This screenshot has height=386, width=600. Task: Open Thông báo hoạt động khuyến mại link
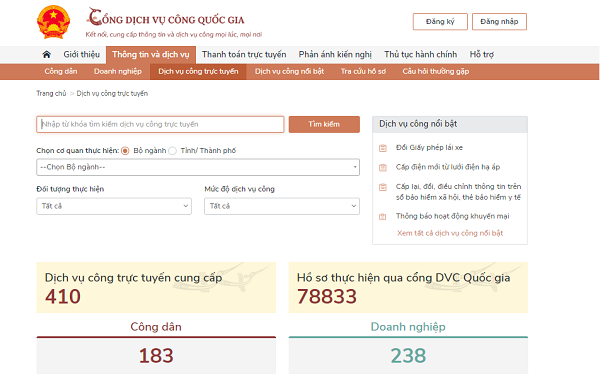[452, 216]
